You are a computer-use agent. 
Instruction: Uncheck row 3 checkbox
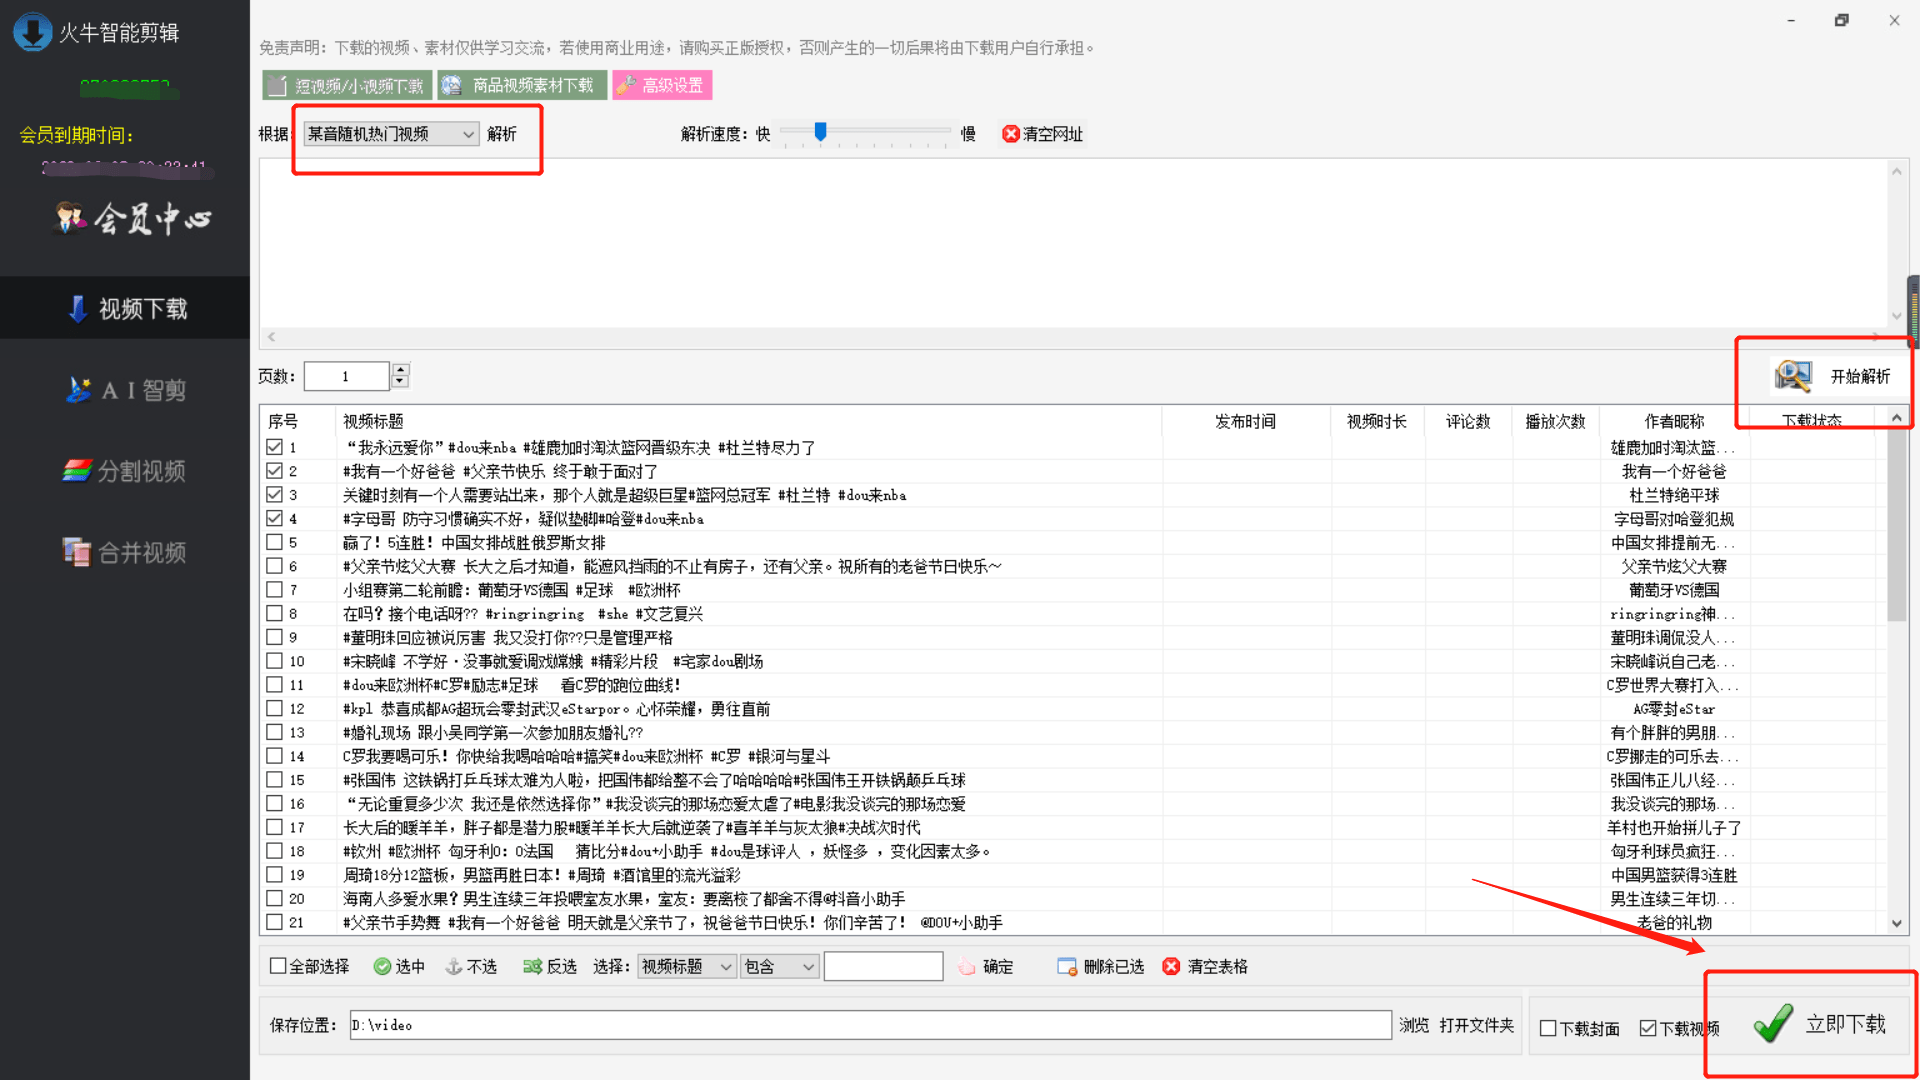(274, 494)
